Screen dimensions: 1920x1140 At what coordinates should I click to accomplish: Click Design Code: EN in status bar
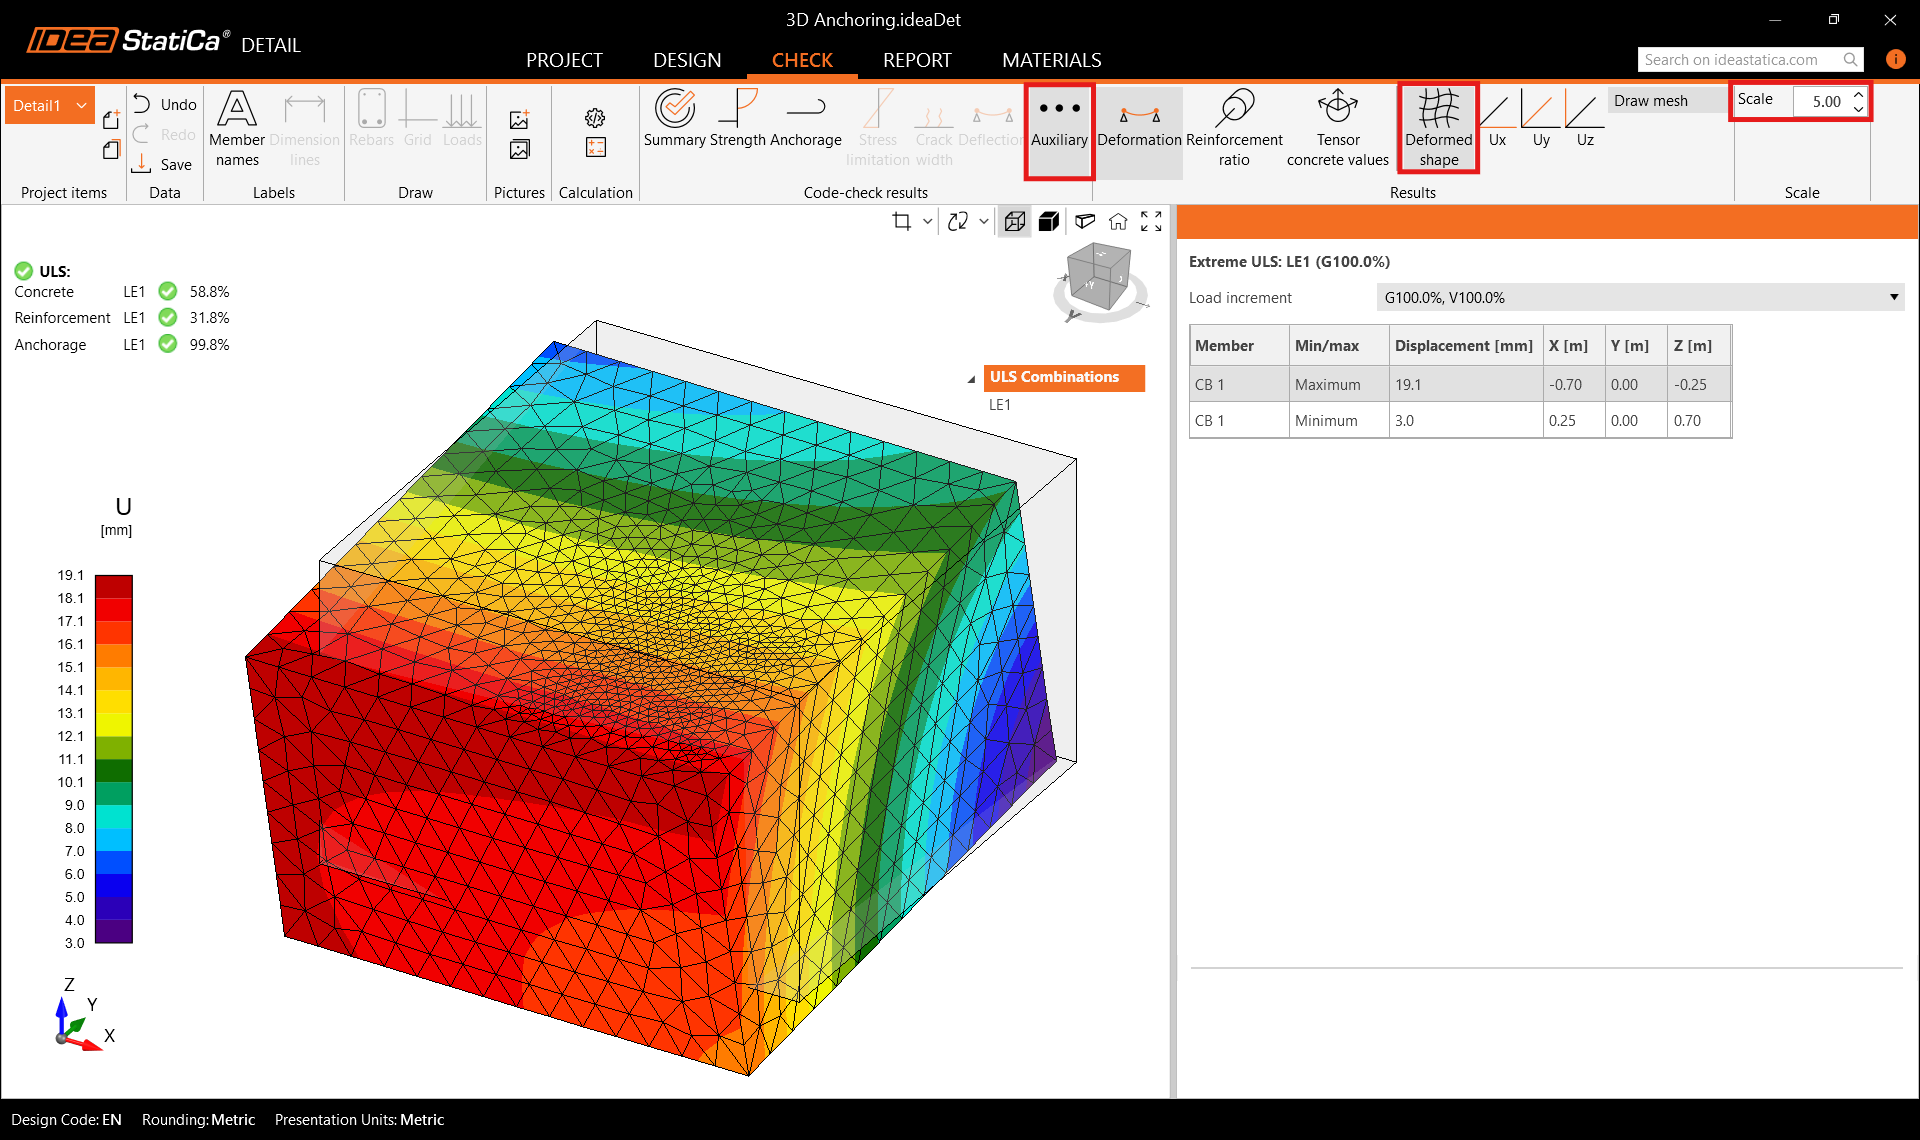(66, 1120)
